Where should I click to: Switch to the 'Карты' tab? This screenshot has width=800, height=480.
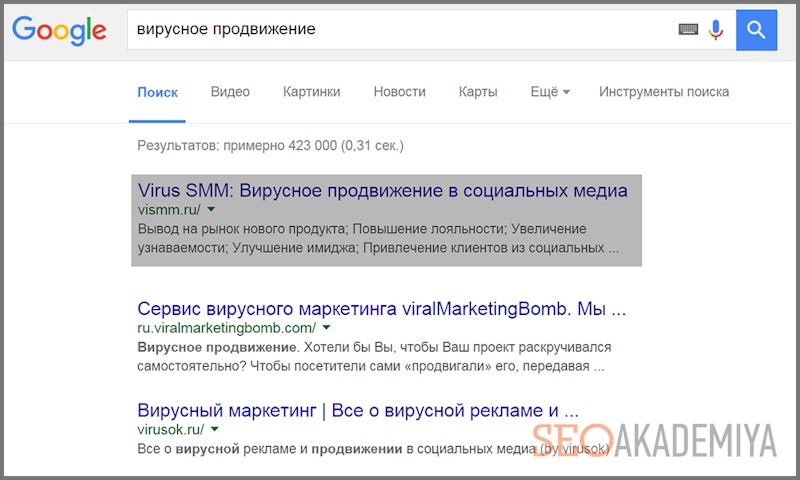pos(478,92)
